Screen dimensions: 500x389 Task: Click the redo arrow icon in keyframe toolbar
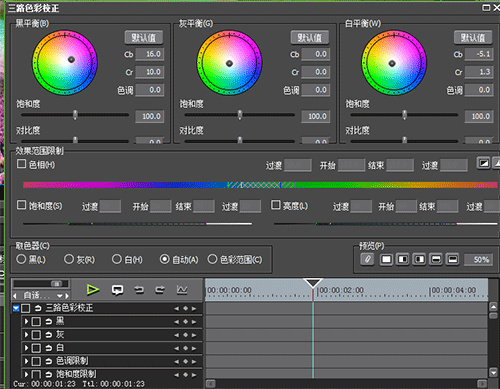pyautogui.click(x=160, y=290)
